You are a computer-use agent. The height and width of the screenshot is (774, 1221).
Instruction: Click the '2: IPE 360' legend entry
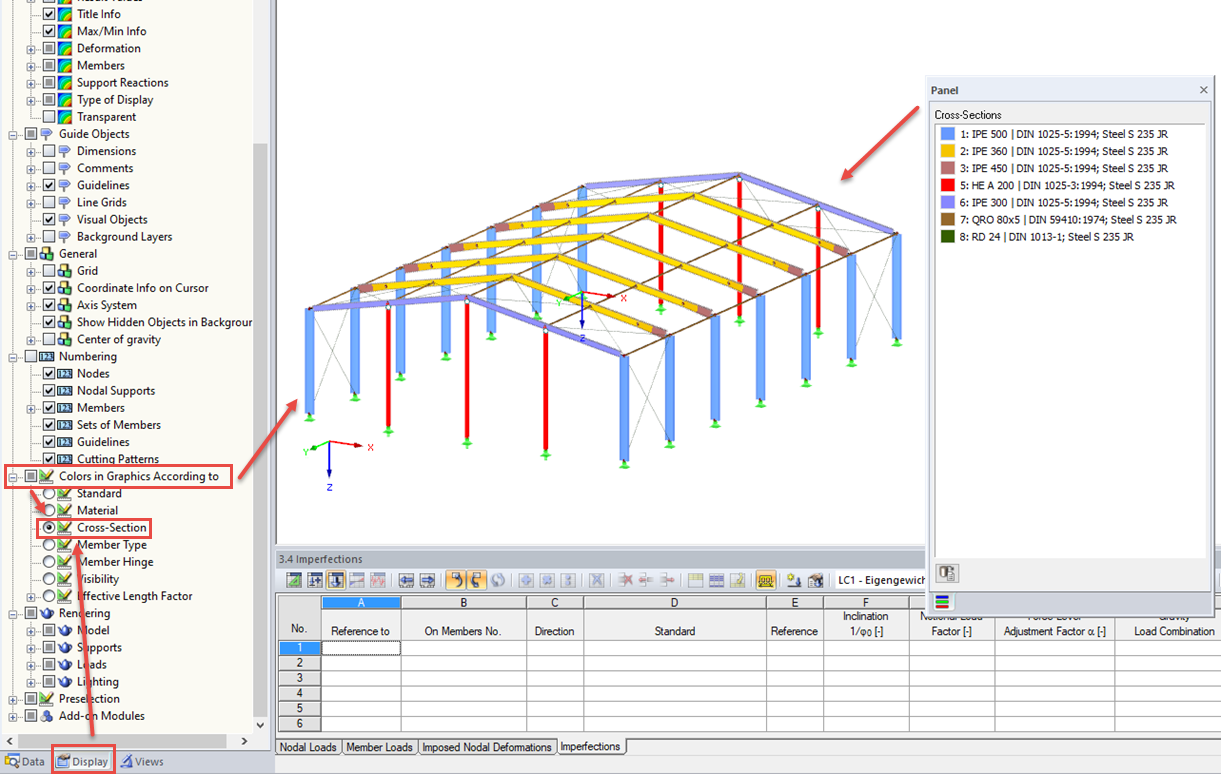1063,151
